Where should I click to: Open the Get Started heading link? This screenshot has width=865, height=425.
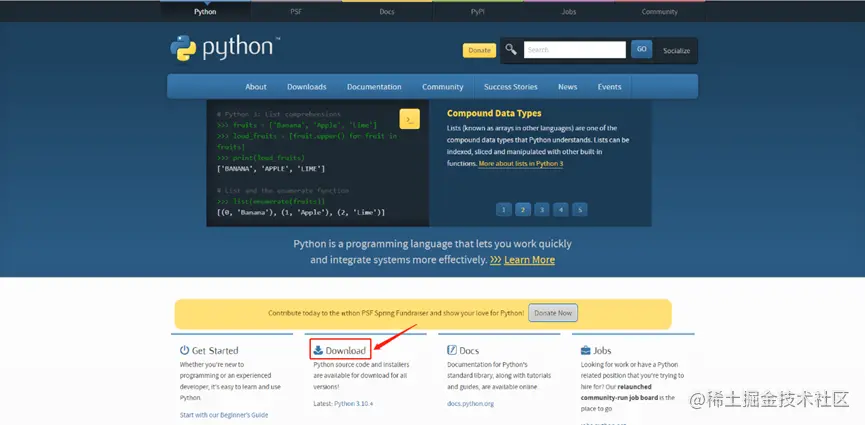pyautogui.click(x=215, y=350)
